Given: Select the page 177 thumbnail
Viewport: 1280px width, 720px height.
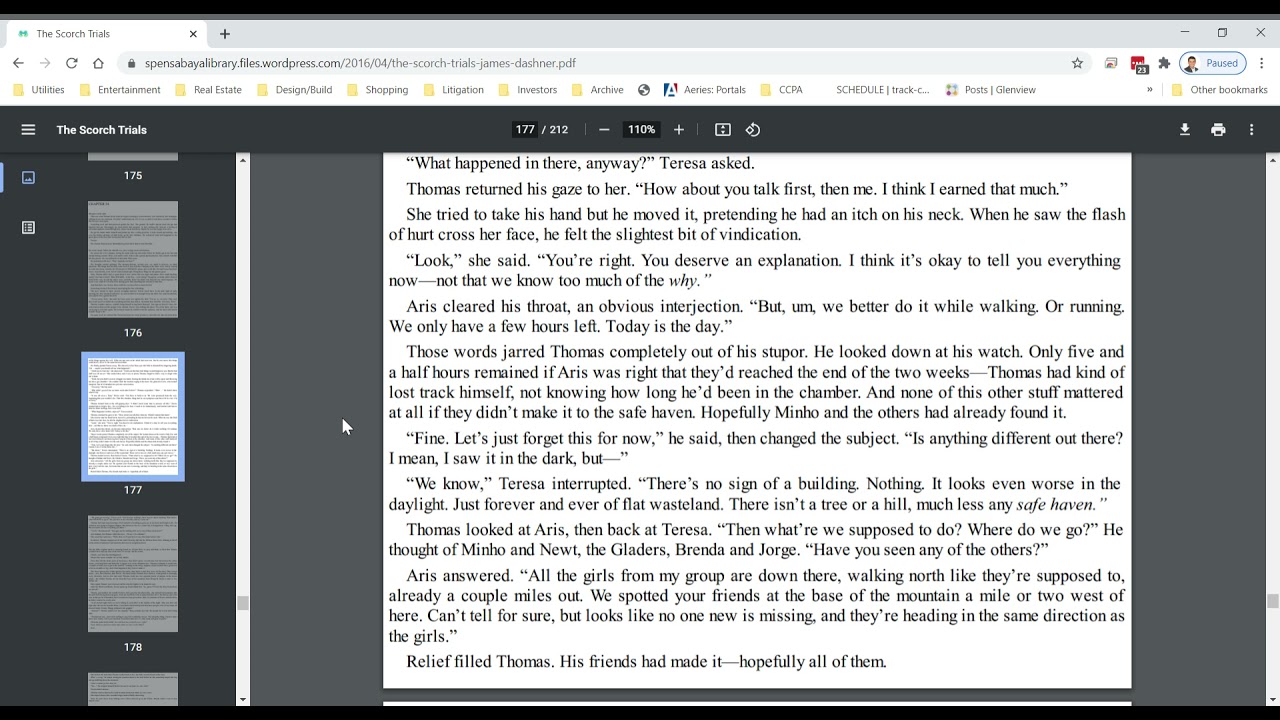Looking at the screenshot, I should [x=133, y=417].
